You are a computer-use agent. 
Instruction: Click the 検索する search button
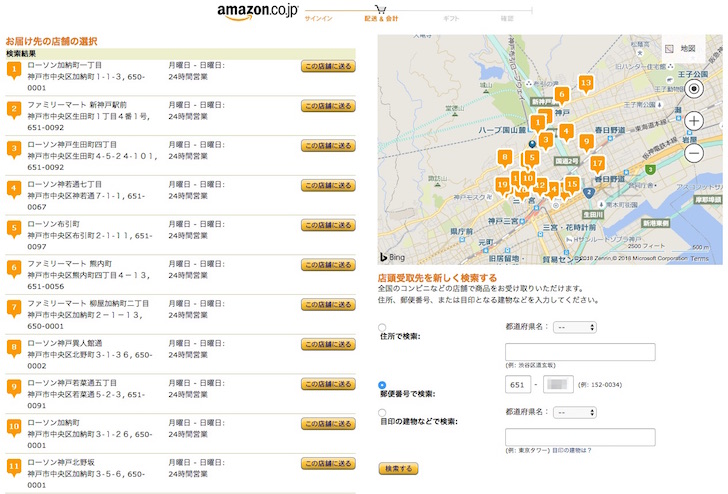[398, 468]
